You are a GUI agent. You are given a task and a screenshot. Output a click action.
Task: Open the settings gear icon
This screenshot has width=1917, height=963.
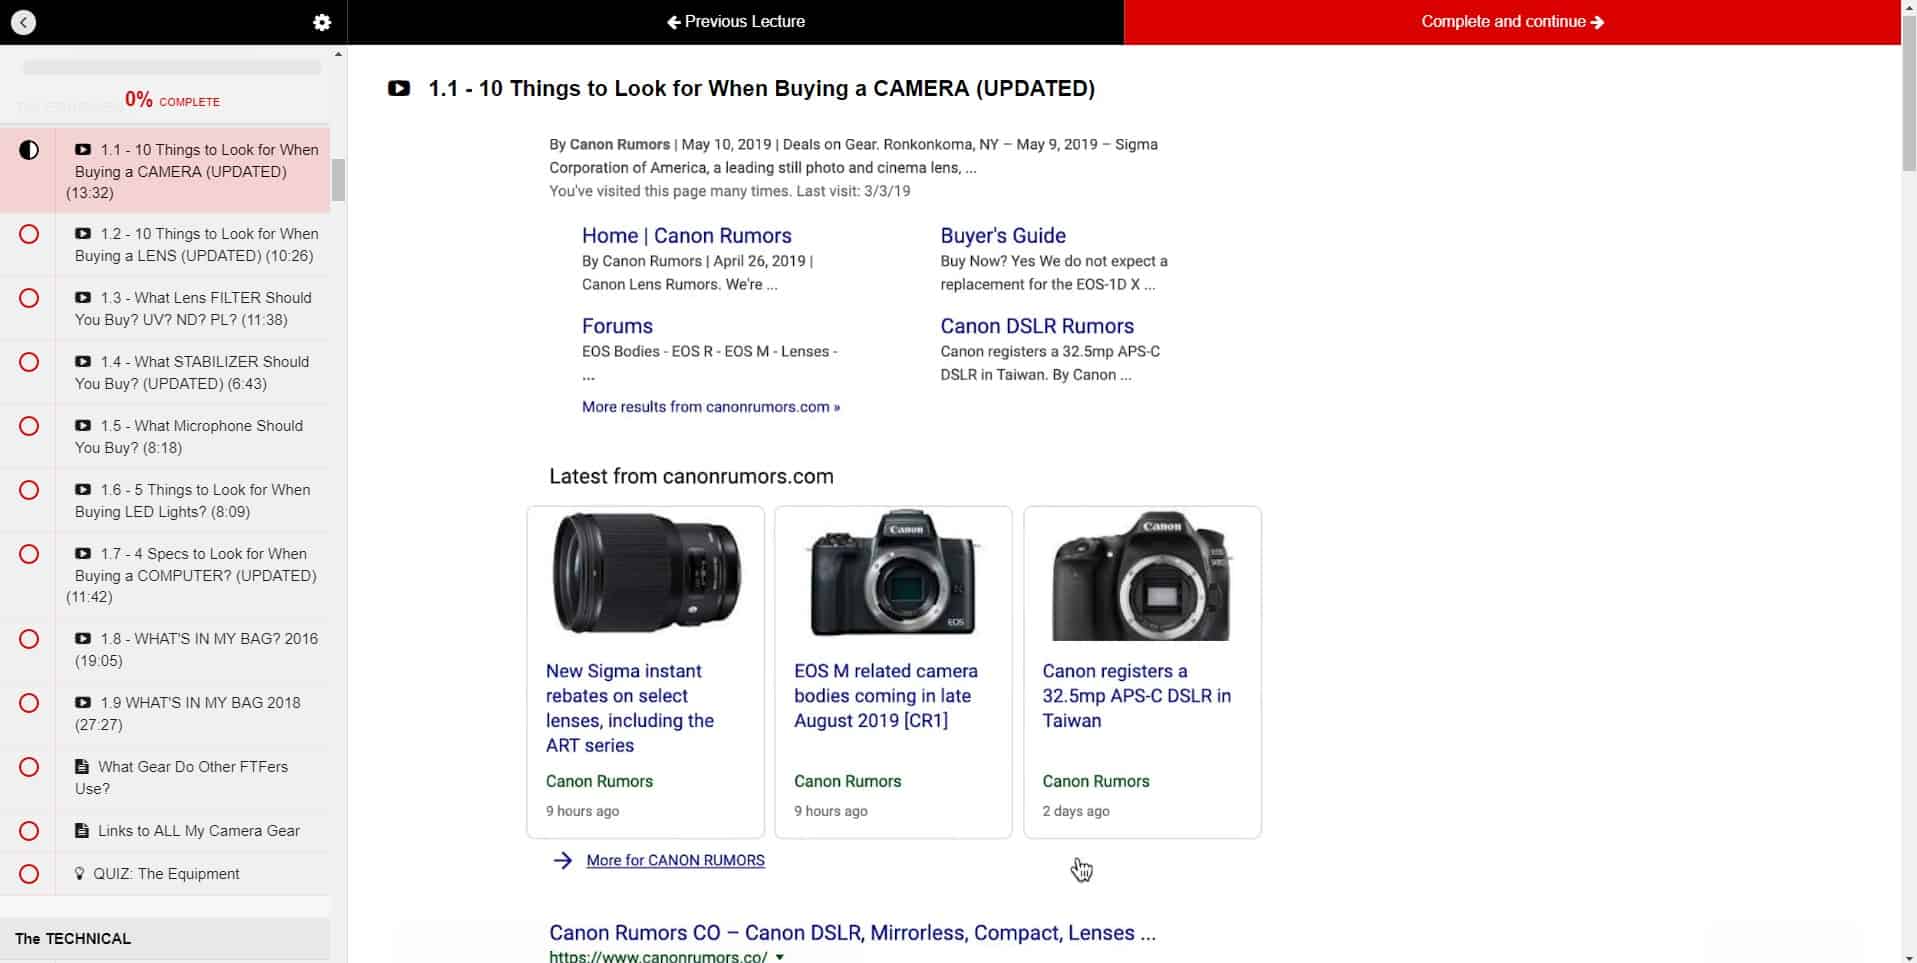[321, 22]
